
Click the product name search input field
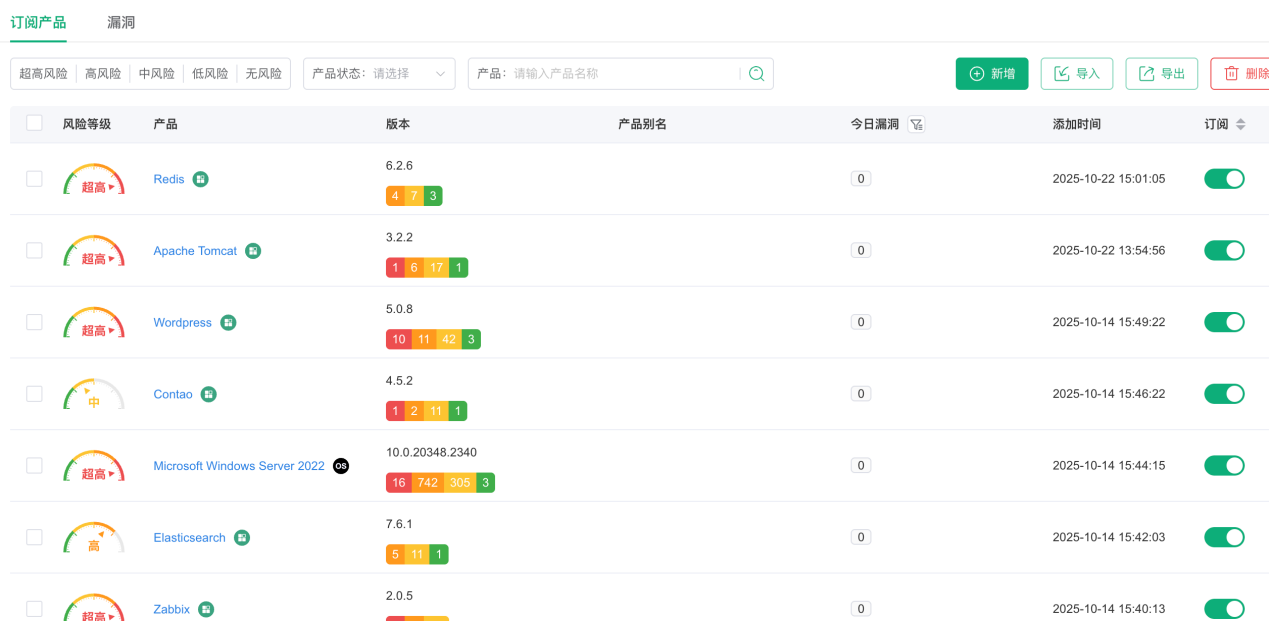623,73
